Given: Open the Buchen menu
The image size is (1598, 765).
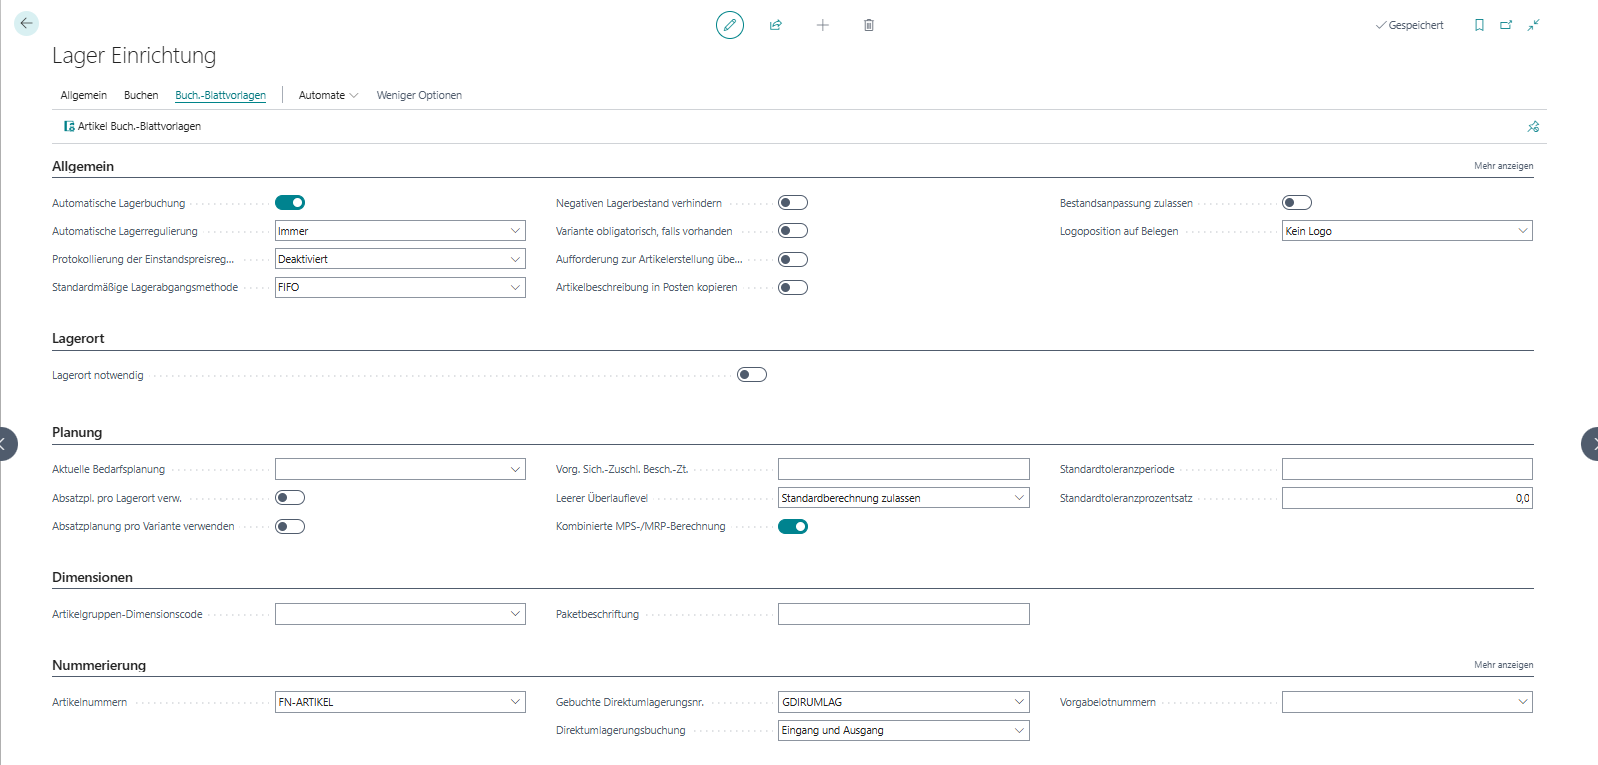Looking at the screenshot, I should tap(141, 95).
